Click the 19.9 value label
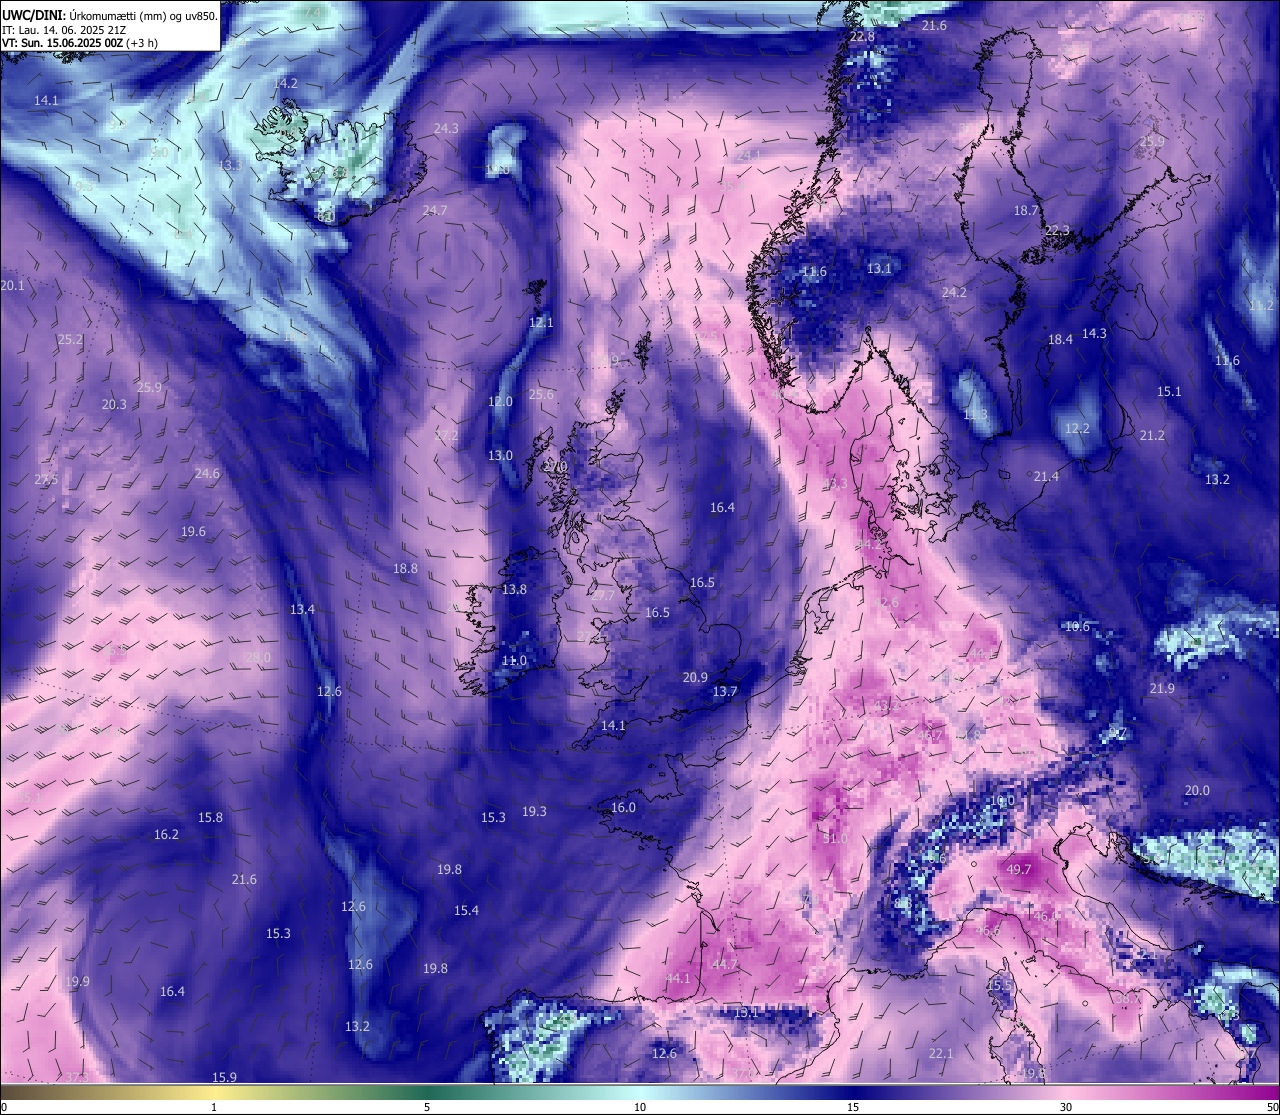1280x1115 pixels. (x=77, y=982)
